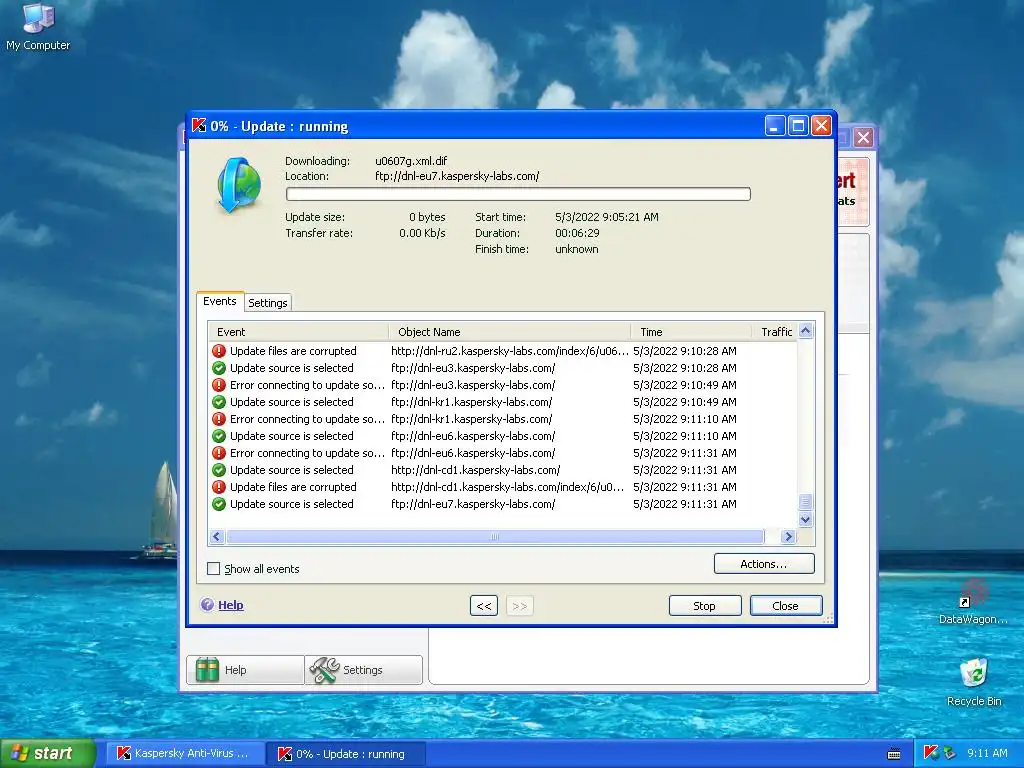Viewport: 1024px width, 768px height.
Task: Switch to the Settings tab
Action: pyautogui.click(x=268, y=303)
